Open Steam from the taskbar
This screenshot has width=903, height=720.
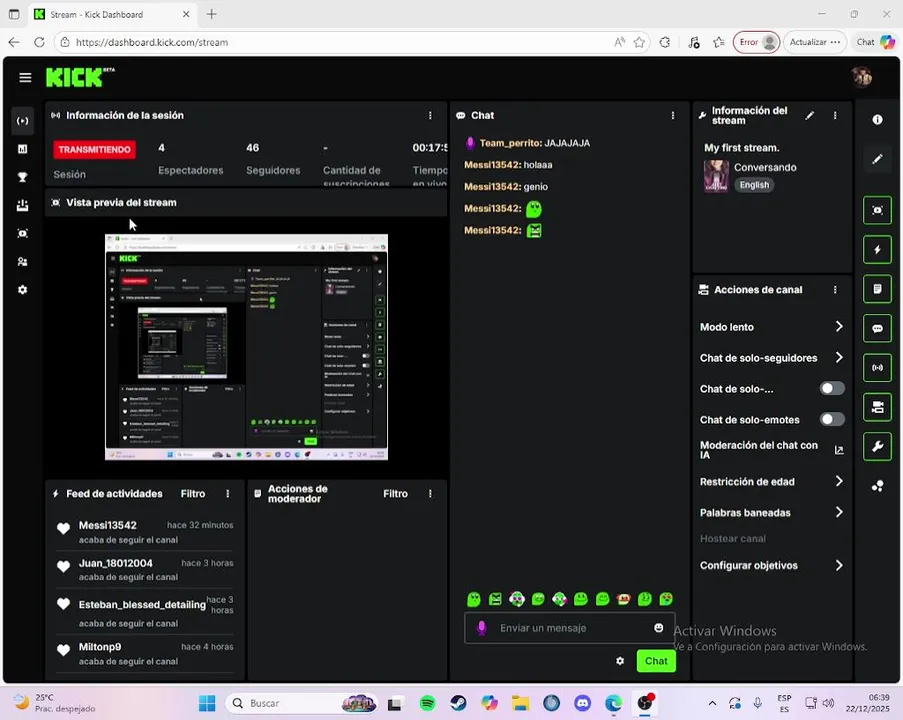tap(458, 703)
